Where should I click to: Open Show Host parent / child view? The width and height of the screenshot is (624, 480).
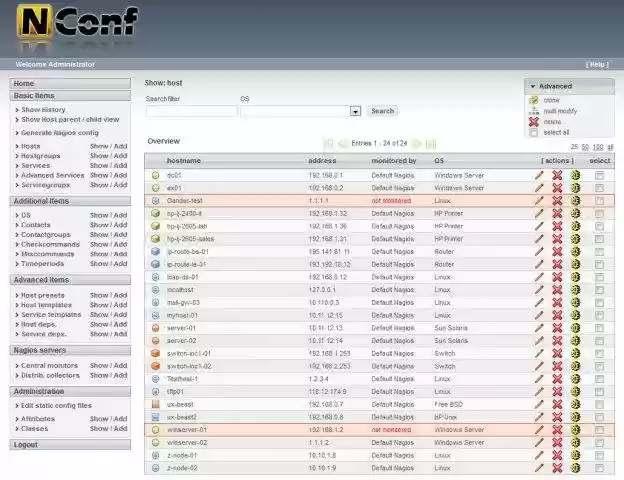(70, 119)
